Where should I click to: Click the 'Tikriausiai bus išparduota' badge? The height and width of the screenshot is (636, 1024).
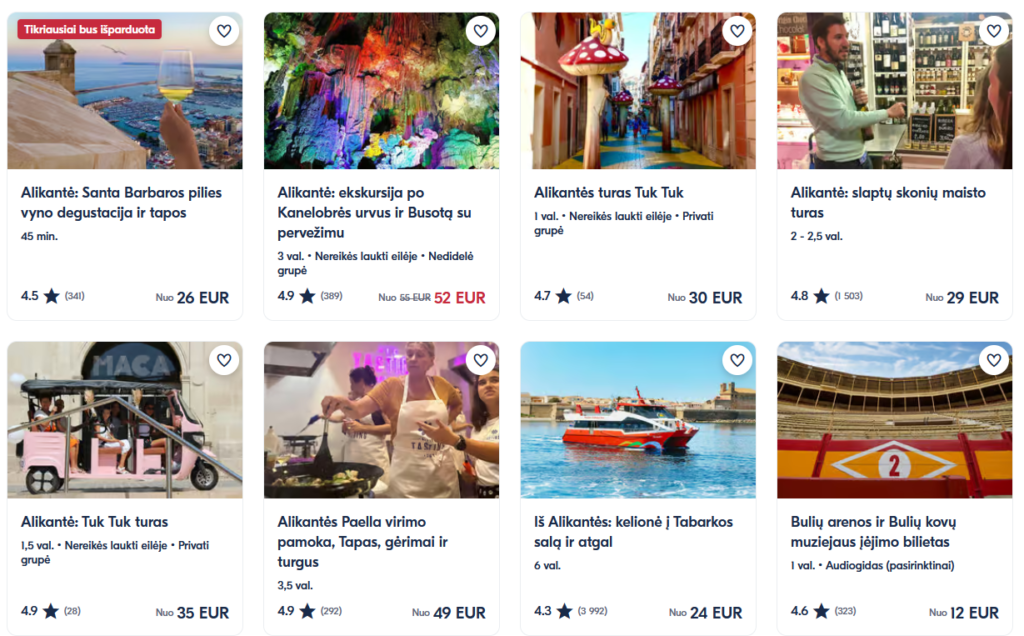pyautogui.click(x=89, y=29)
